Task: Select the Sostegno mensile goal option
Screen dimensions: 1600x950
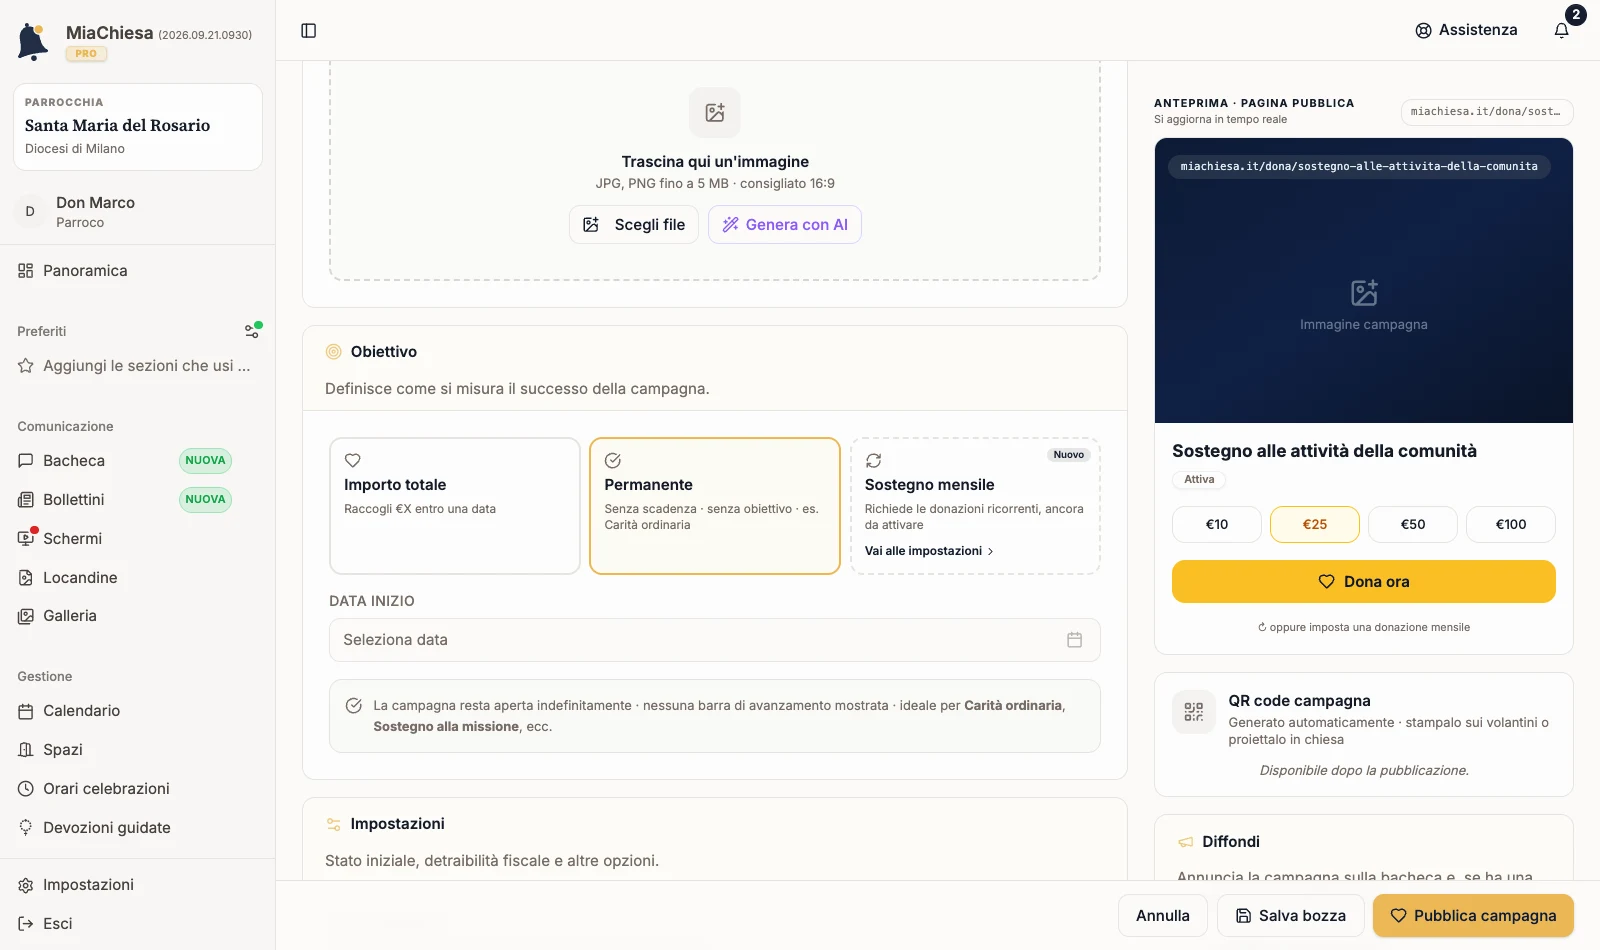Action: click(975, 506)
